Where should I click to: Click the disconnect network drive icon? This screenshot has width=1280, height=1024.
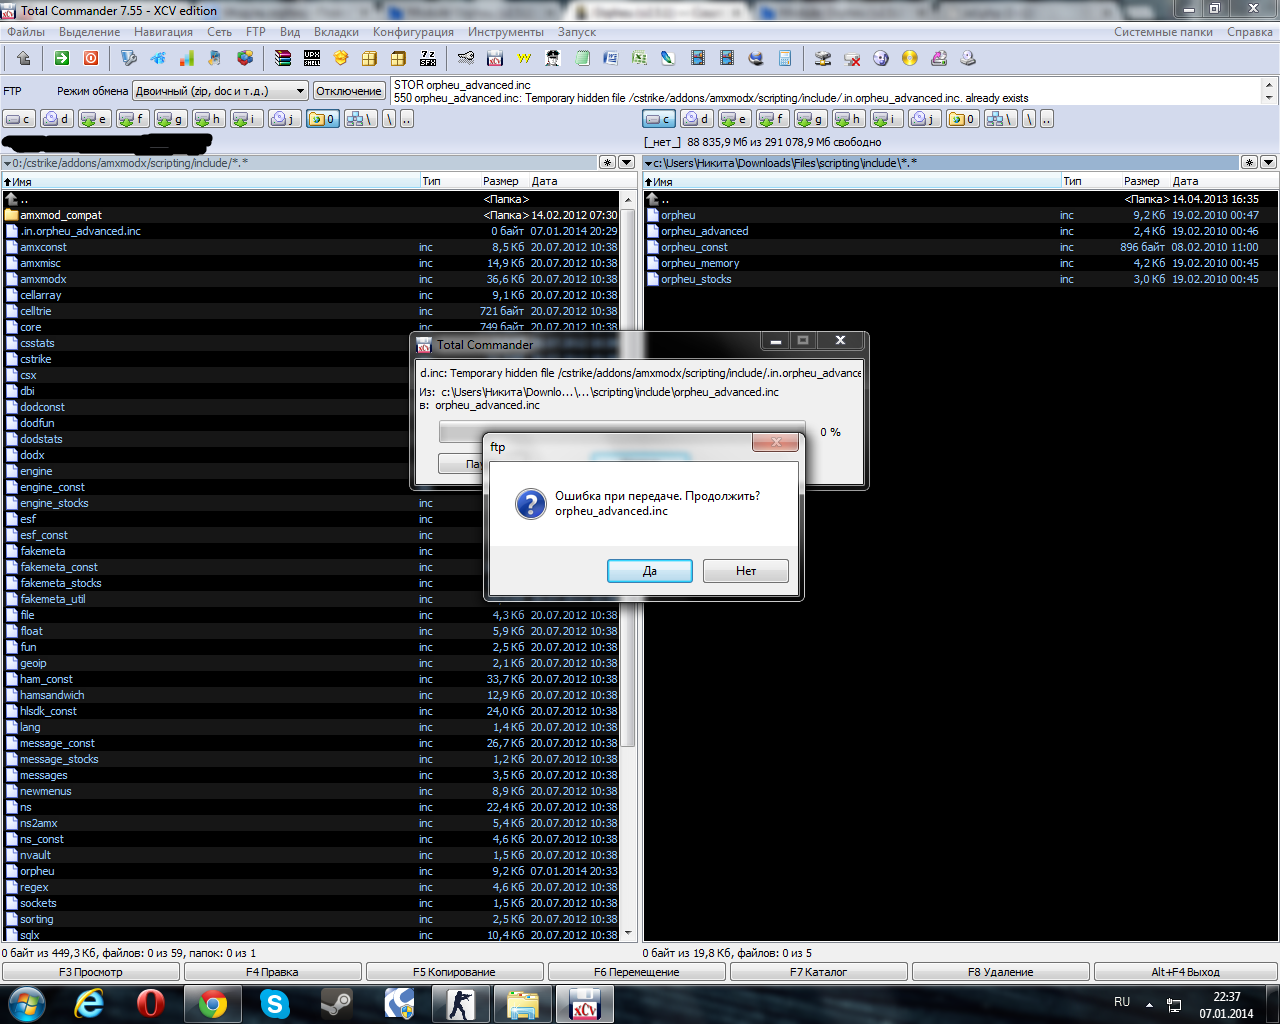(x=852, y=58)
